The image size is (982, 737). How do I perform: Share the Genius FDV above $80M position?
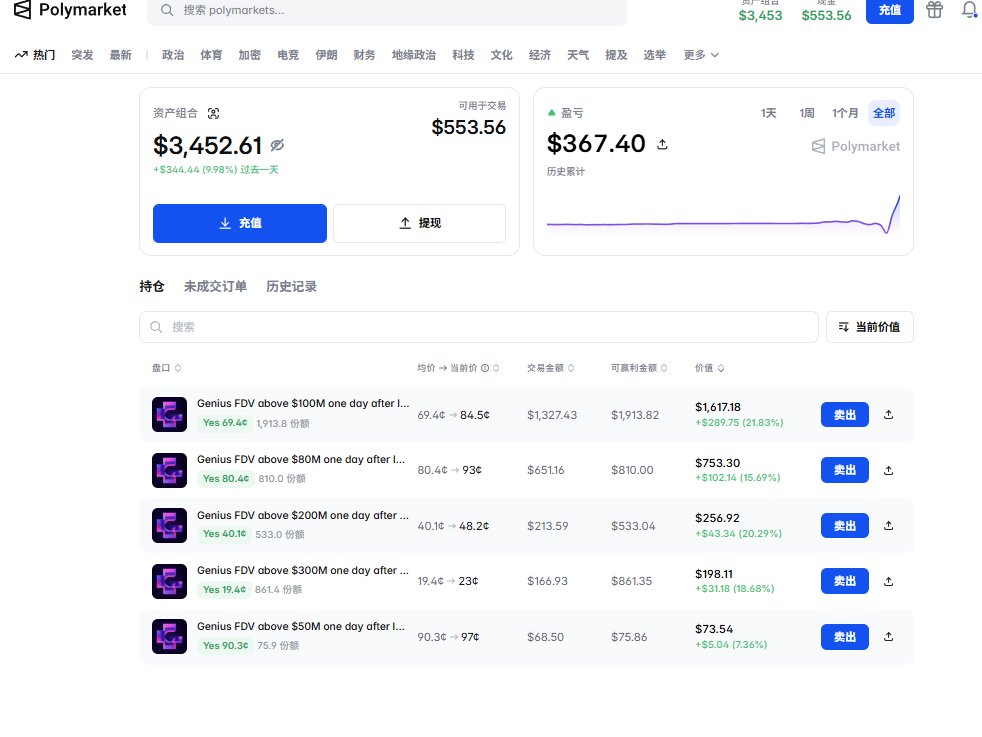pos(888,470)
